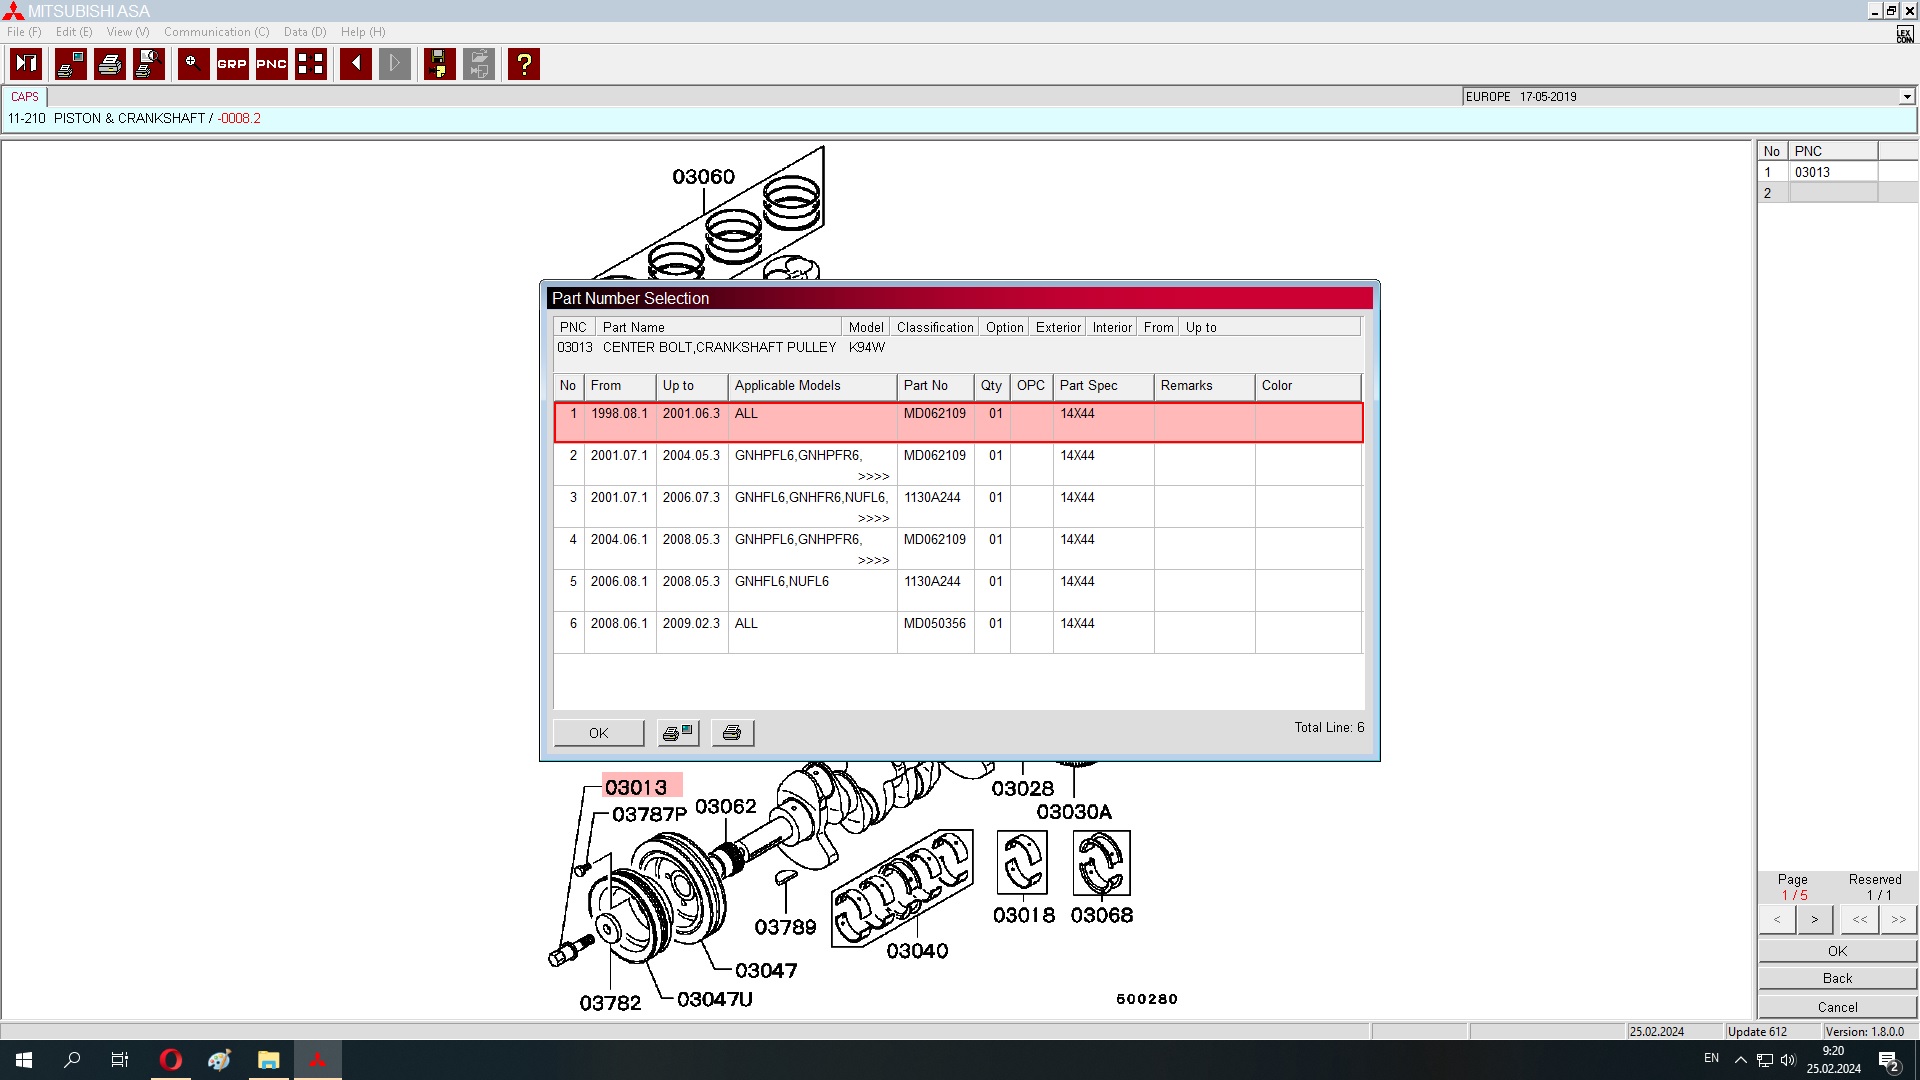Click the print preview toolbar icon
Viewport: 1920px width, 1080px height.
[x=149, y=64]
